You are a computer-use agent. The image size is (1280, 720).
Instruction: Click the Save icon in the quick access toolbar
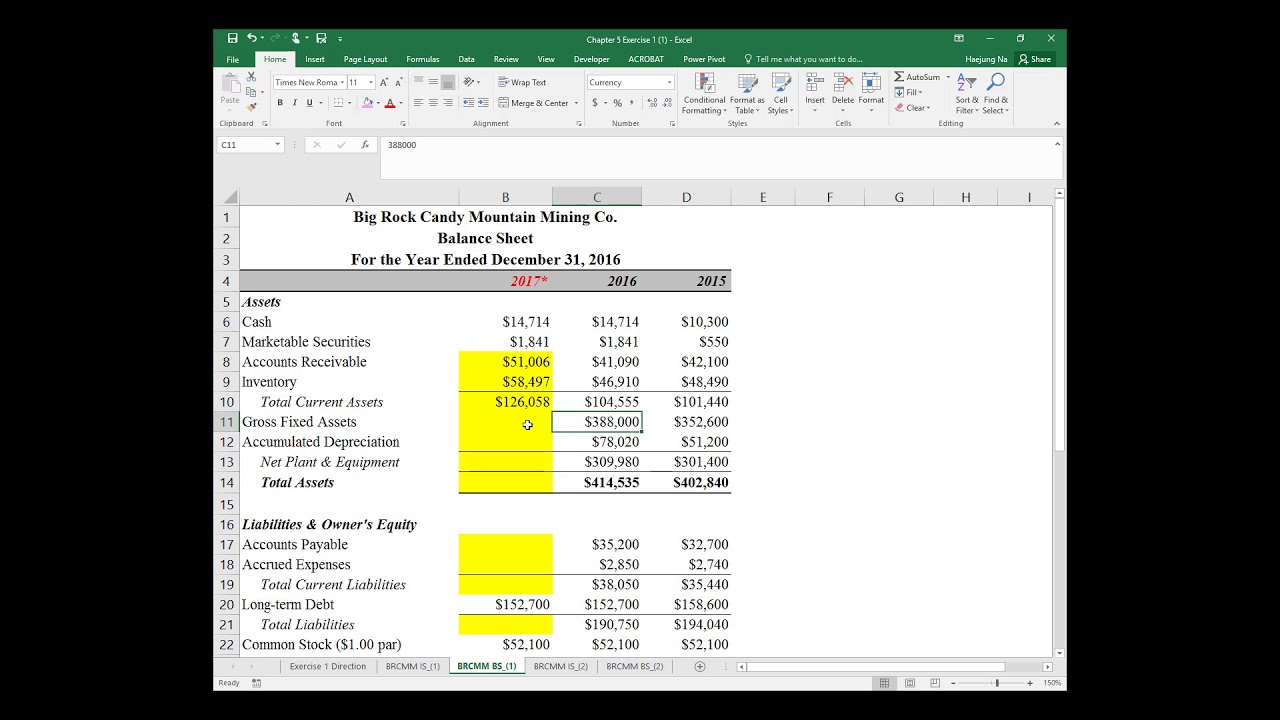click(232, 38)
